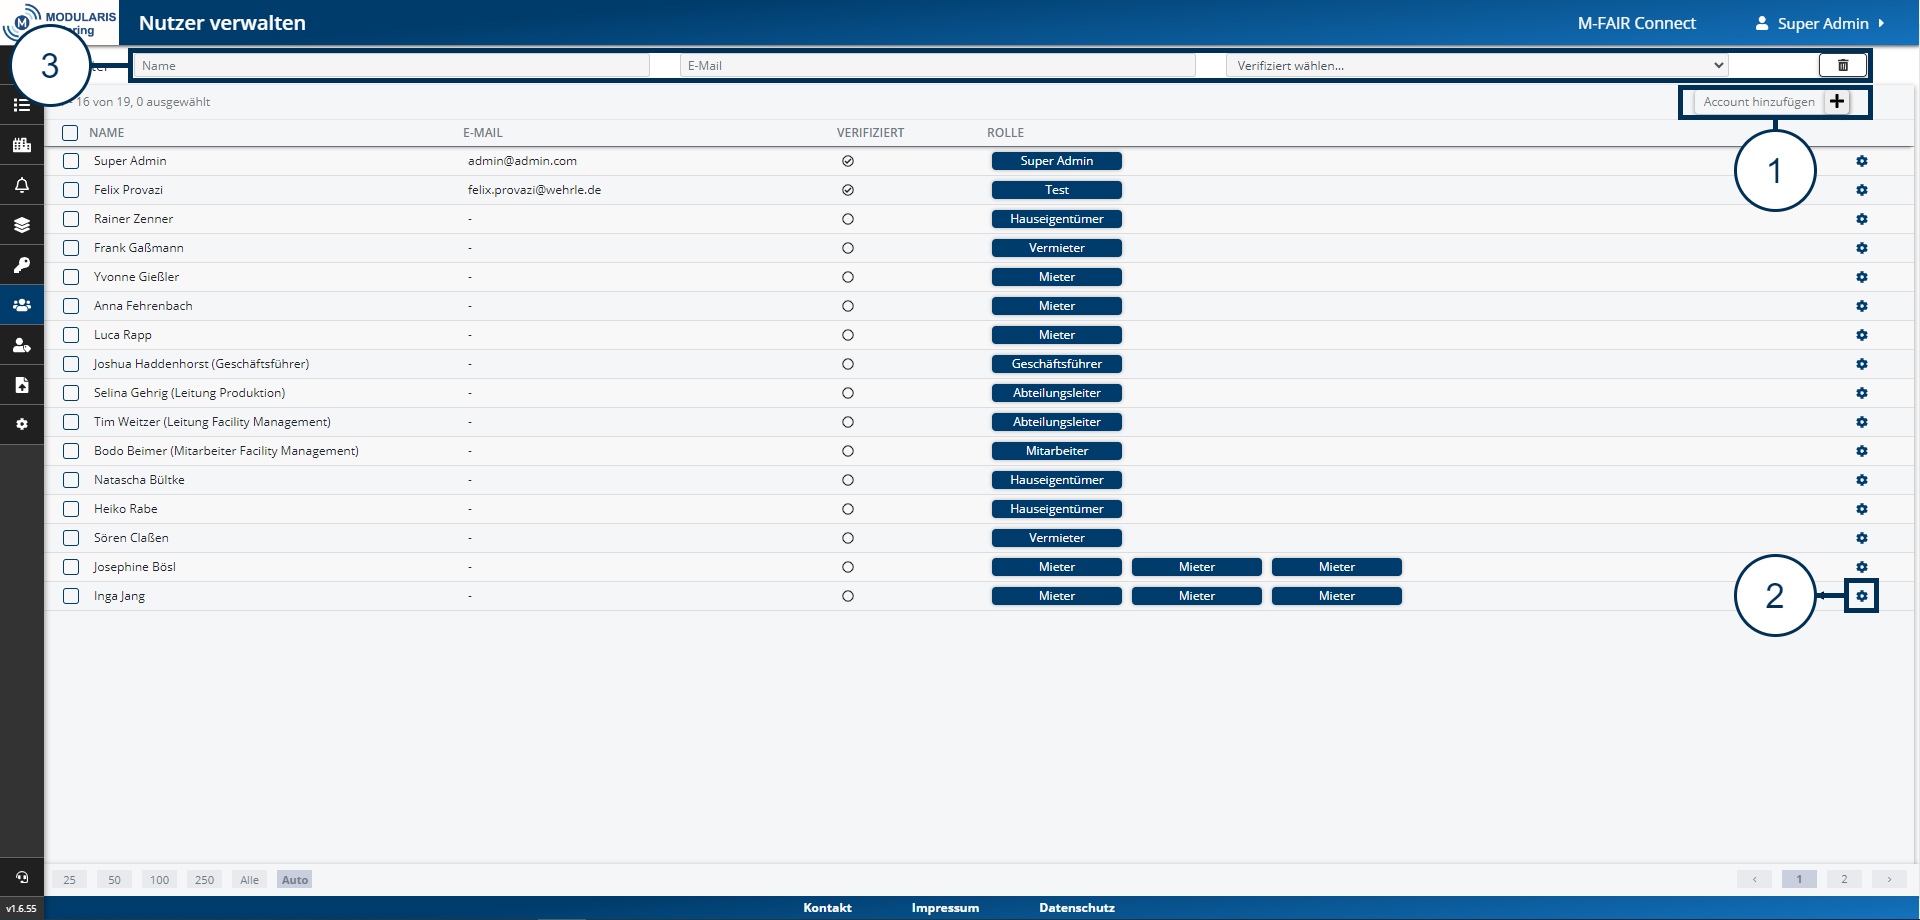Image resolution: width=1920 pixels, height=920 pixels.
Task: Open the file upload sidebar icon
Action: coord(22,385)
